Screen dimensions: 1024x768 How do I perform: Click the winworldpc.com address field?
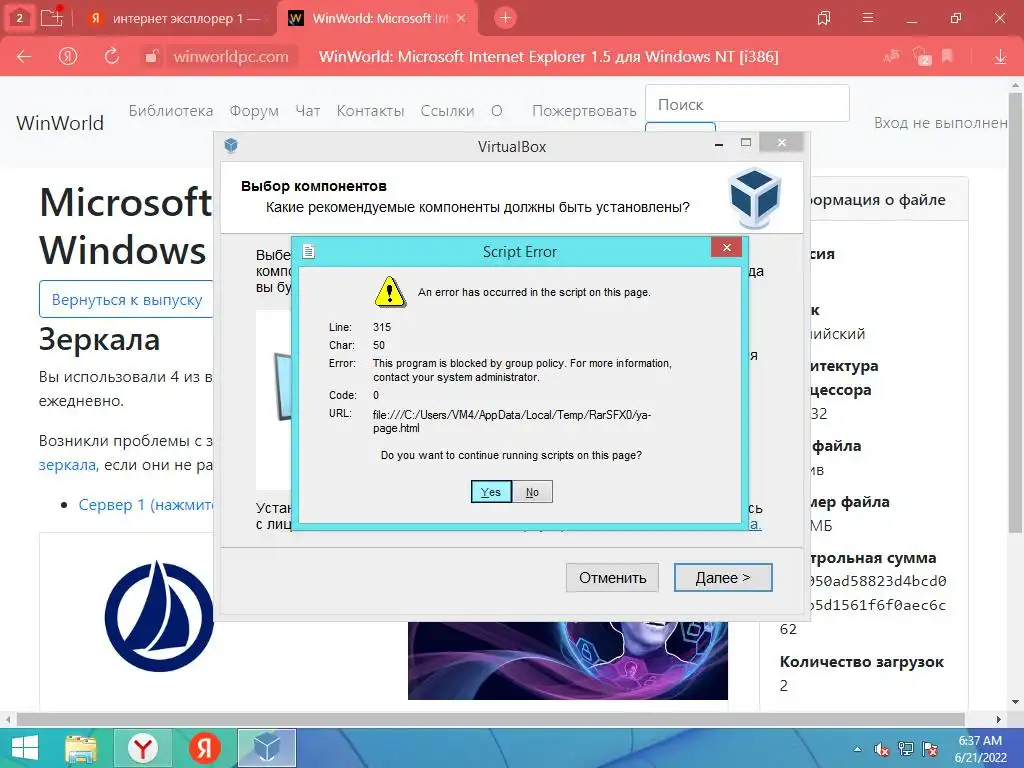point(231,57)
